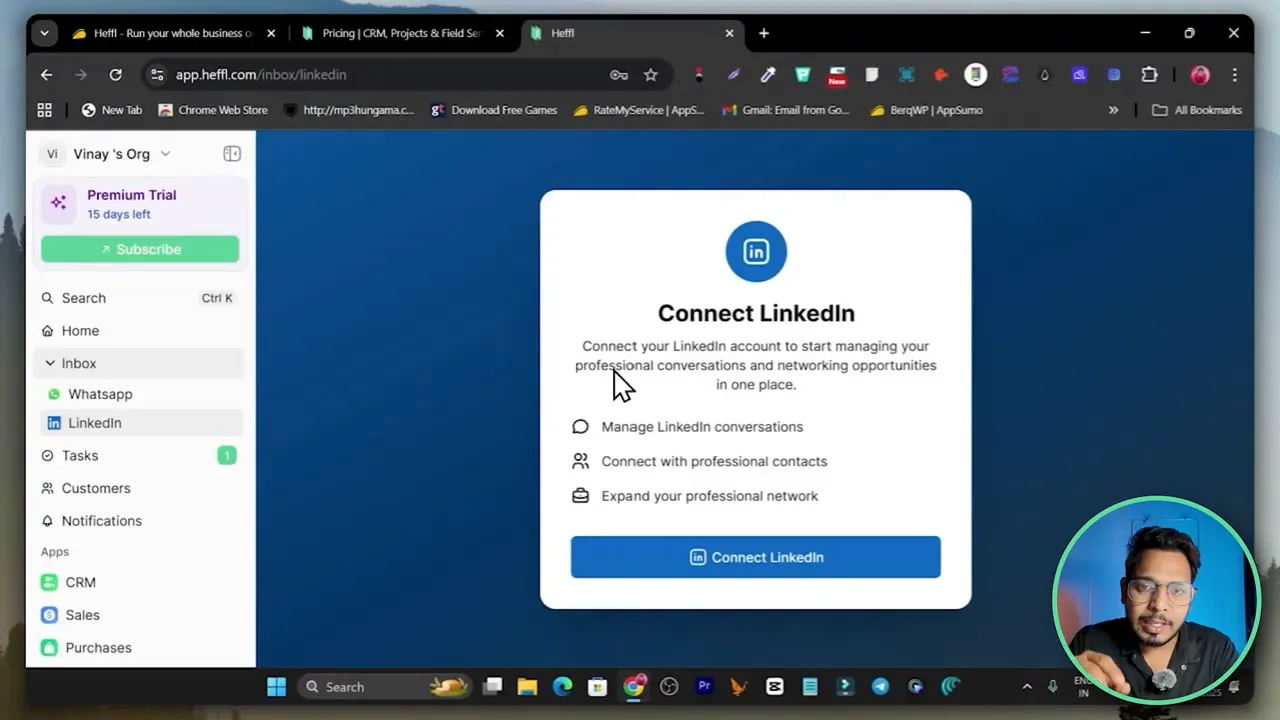Open the Sales app
The height and width of the screenshot is (720, 1280).
[x=82, y=614]
